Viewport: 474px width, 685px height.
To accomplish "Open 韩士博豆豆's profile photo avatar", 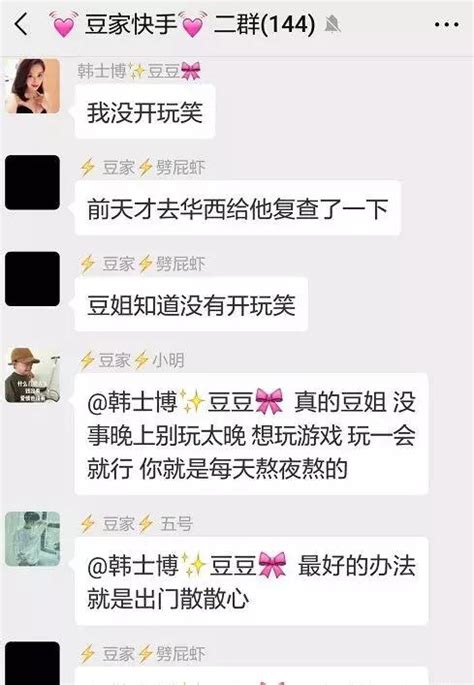I will click(x=32, y=86).
